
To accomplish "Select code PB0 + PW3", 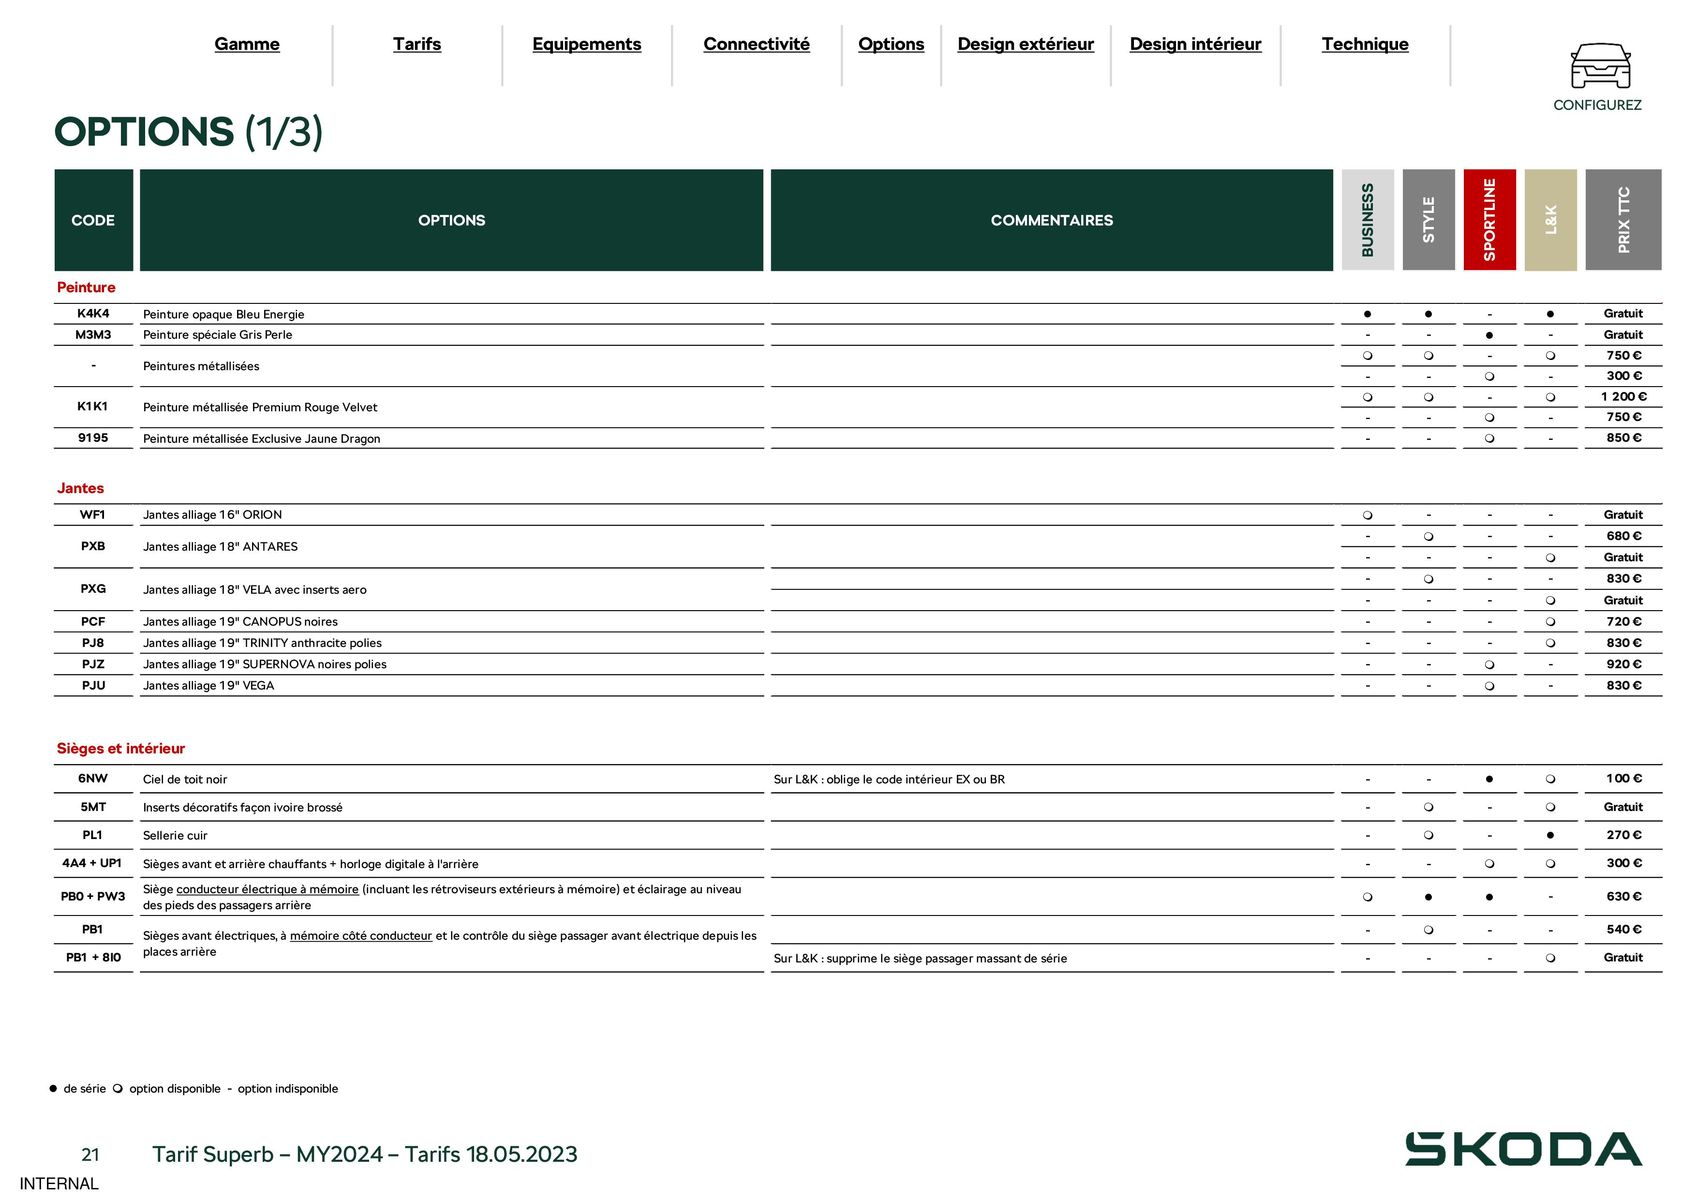I will [93, 897].
